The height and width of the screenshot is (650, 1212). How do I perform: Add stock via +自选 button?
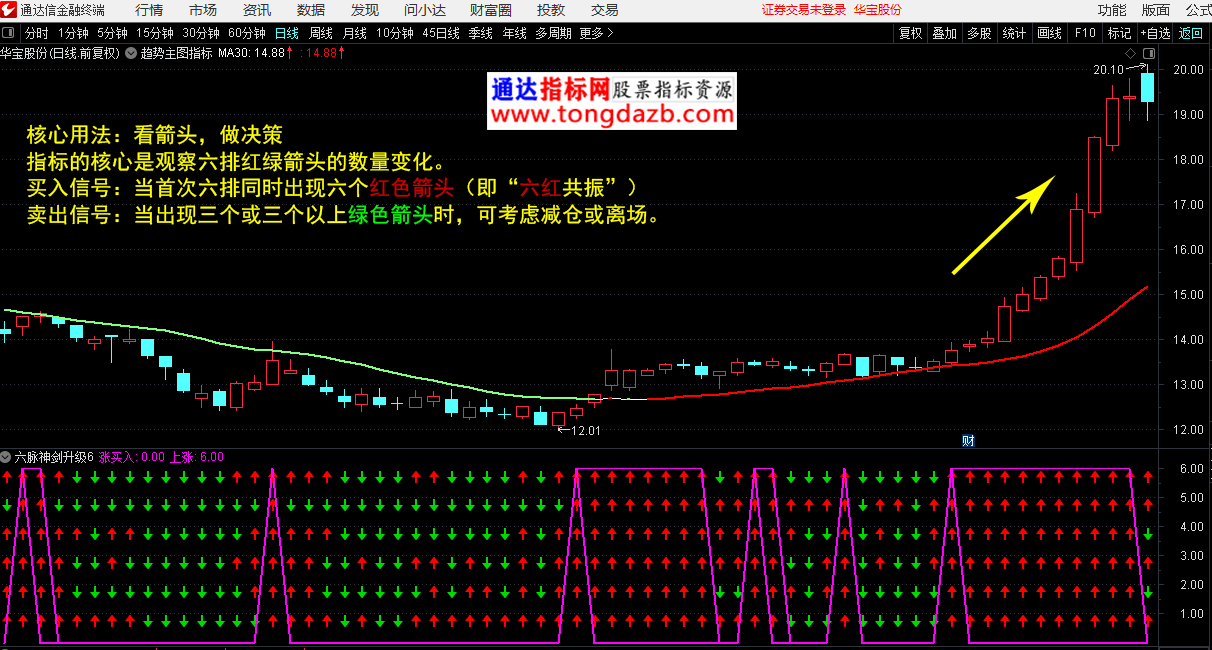(x=1154, y=33)
